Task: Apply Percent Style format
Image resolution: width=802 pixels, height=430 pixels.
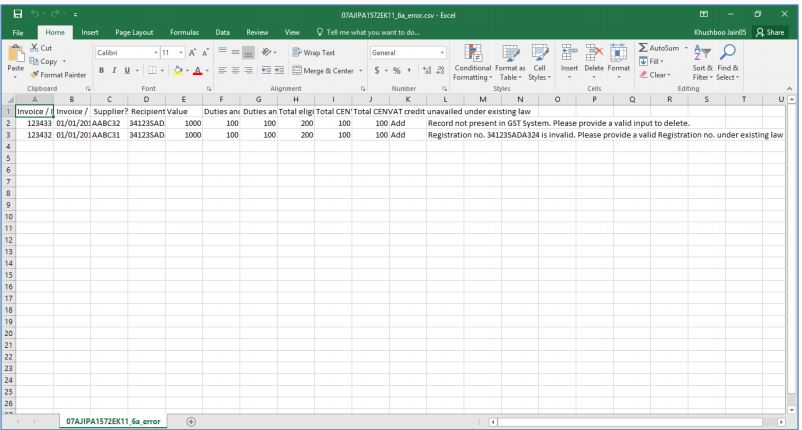Action: point(396,71)
